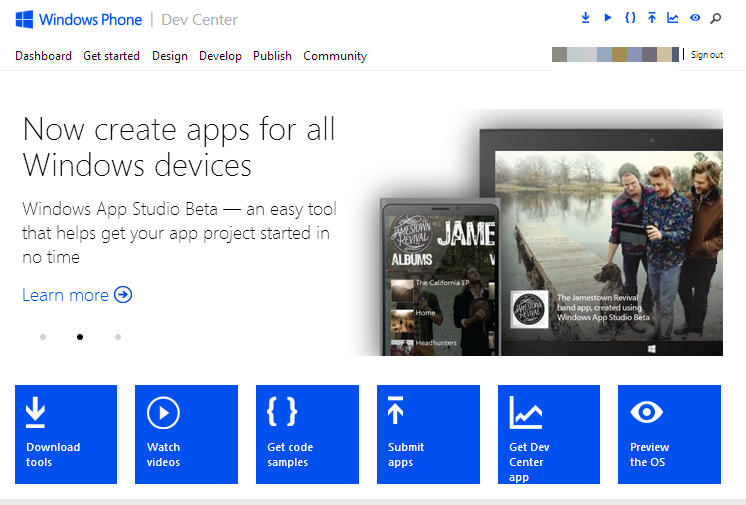Click the curly braces code icon in header
Screen dimensions: 746x505
pos(630,18)
